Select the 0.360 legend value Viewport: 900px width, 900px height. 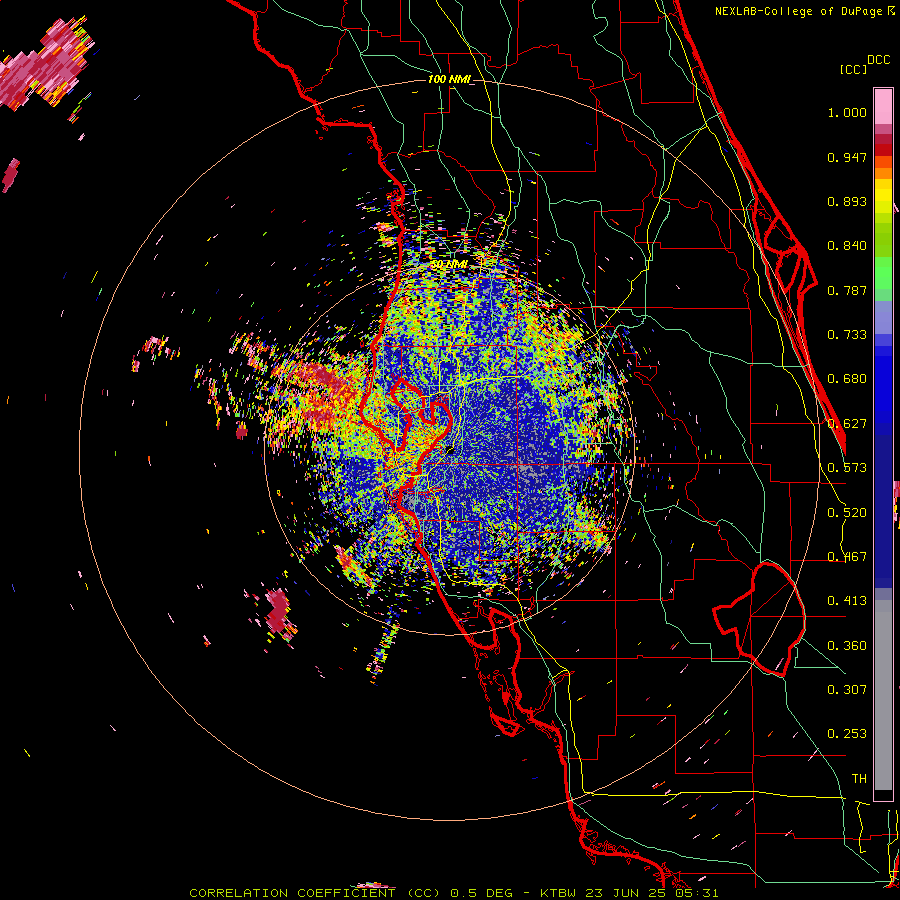point(847,646)
